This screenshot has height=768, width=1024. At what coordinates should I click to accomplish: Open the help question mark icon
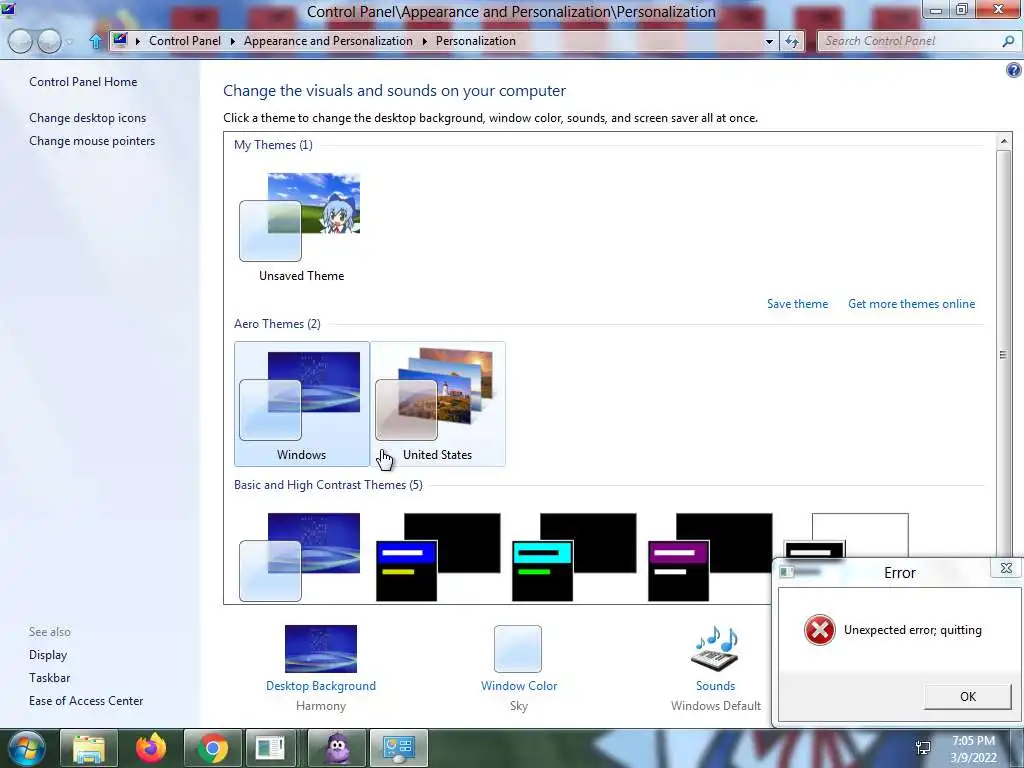[x=1014, y=71]
